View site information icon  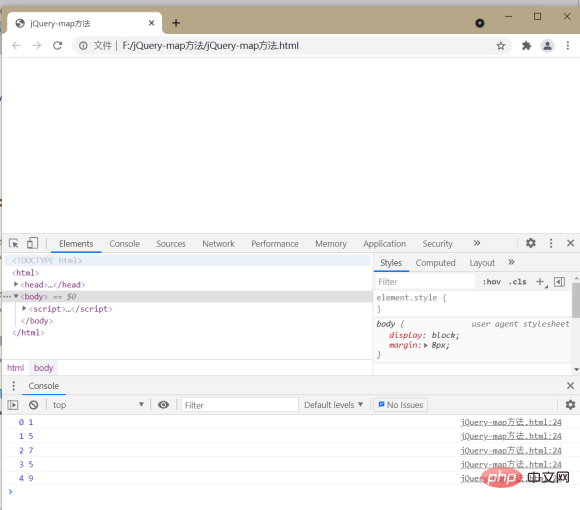[x=83, y=45]
